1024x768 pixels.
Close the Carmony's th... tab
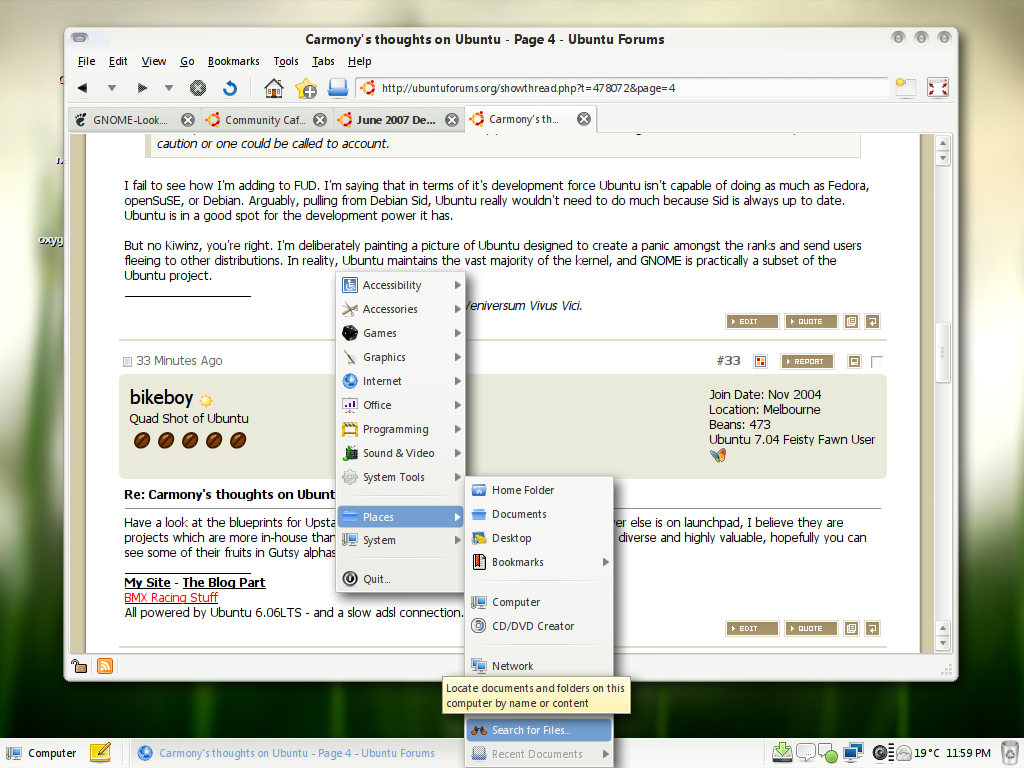coord(584,119)
